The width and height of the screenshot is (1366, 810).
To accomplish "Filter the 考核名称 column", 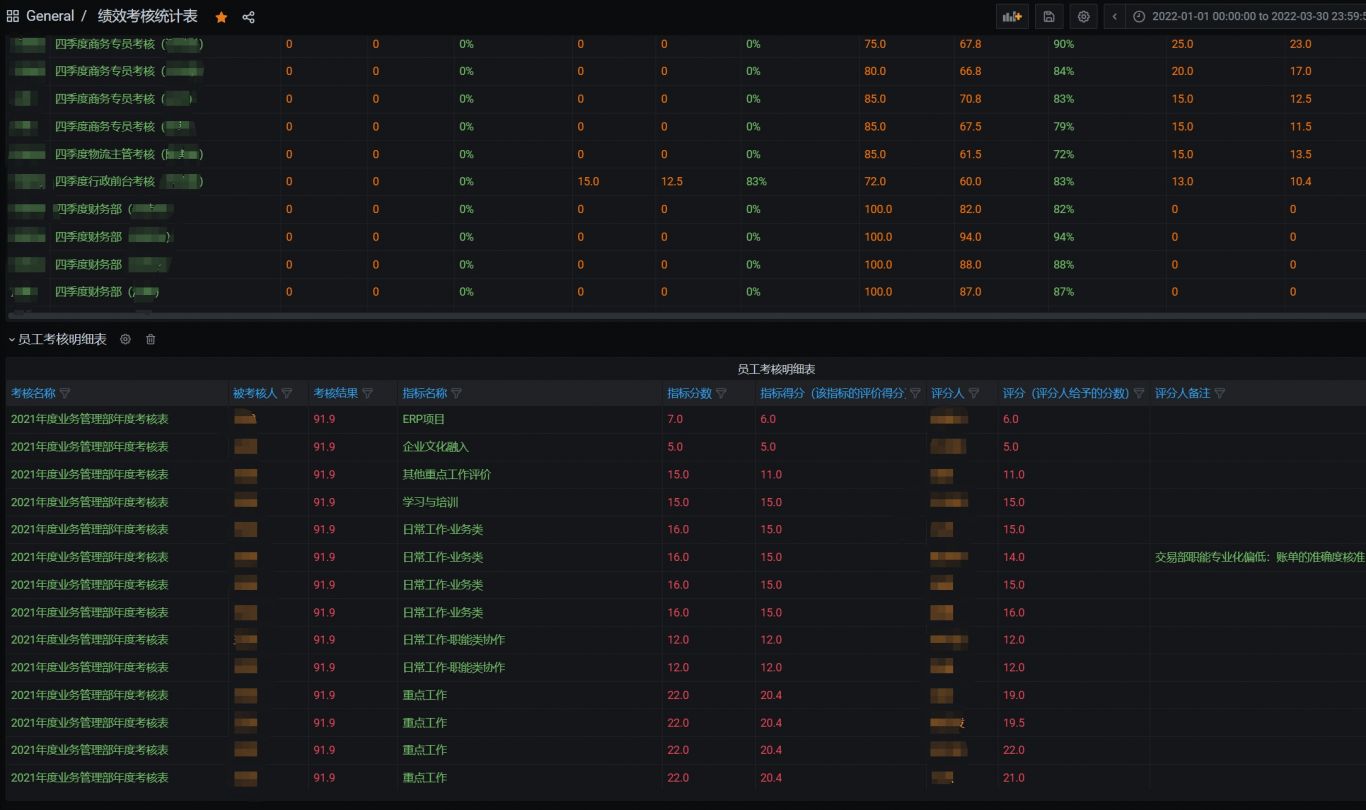I will click(x=66, y=393).
